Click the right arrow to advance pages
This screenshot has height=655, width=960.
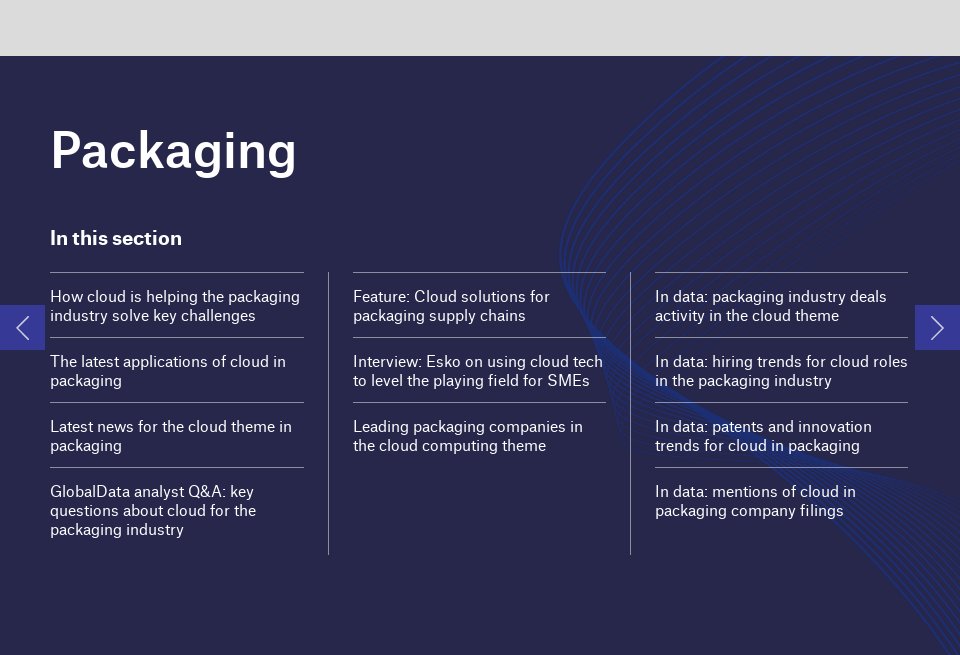point(938,327)
